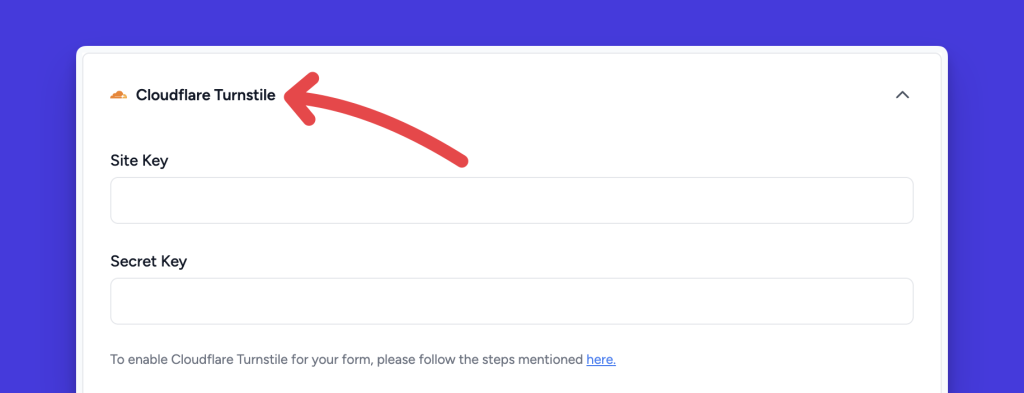The image size is (1024, 393).
Task: Select the Turnstile helper instructions text
Action: pos(363,360)
